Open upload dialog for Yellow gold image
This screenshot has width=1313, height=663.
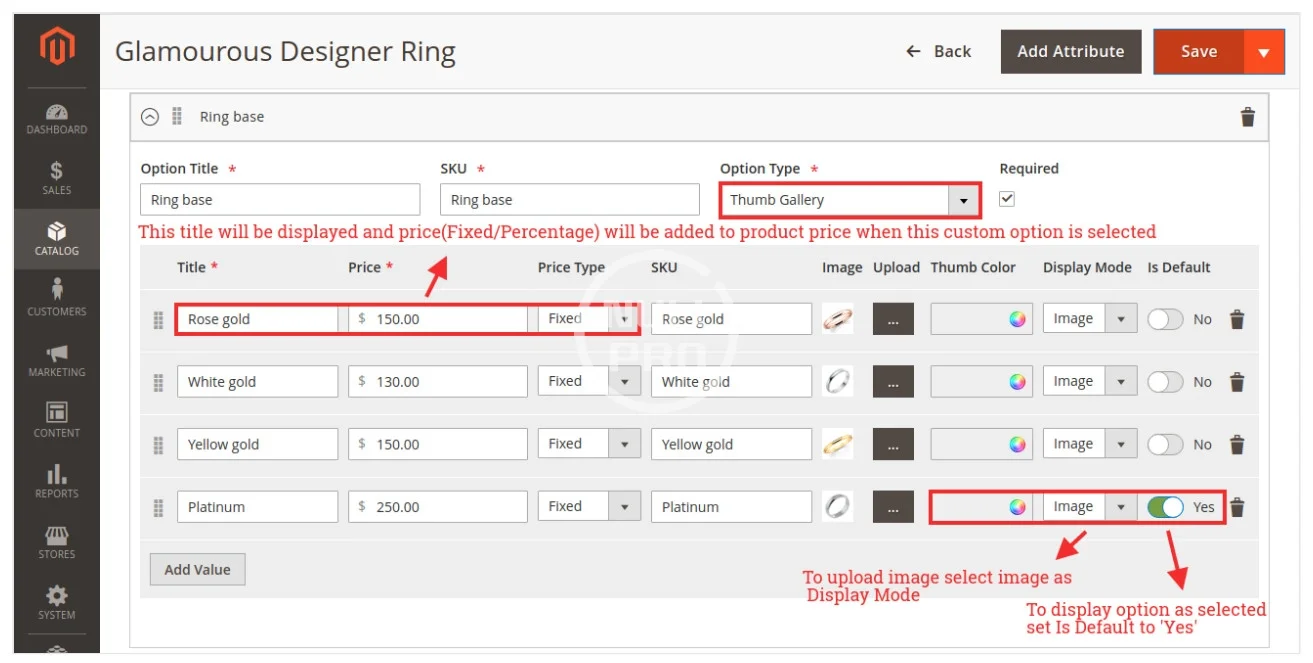pyautogui.click(x=893, y=445)
